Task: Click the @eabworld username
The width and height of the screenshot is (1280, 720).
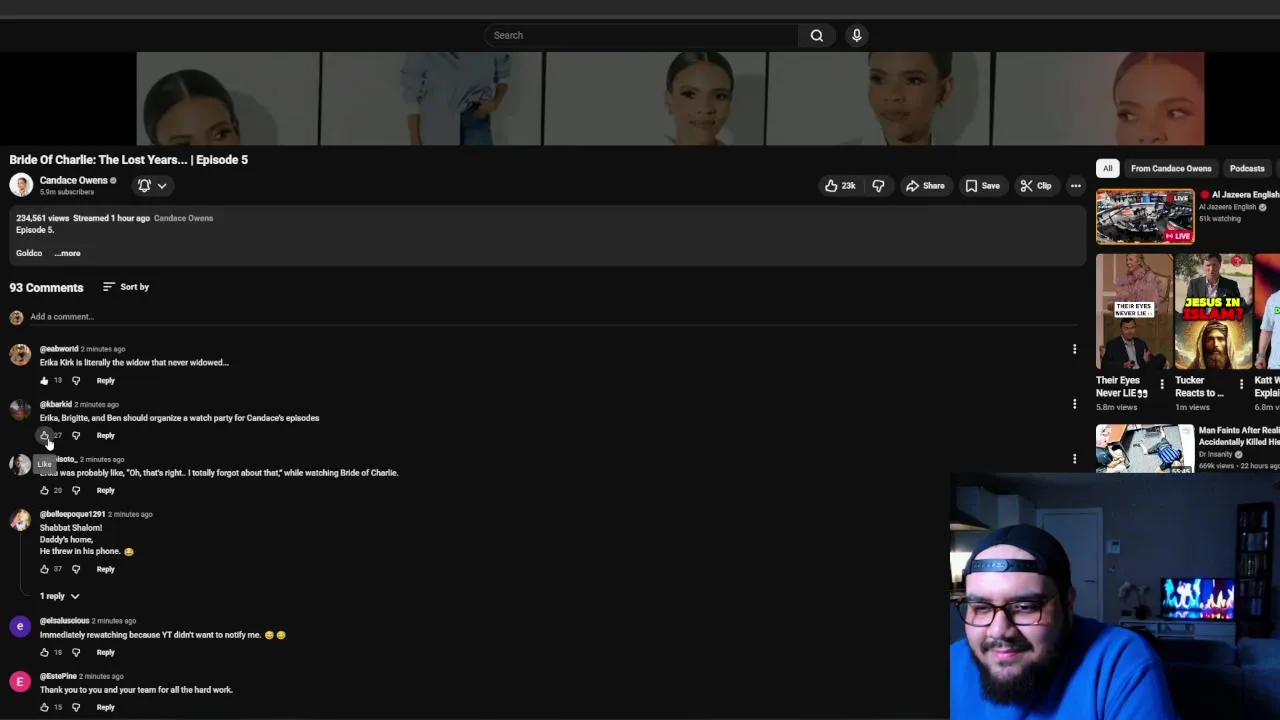Action: [59, 349]
